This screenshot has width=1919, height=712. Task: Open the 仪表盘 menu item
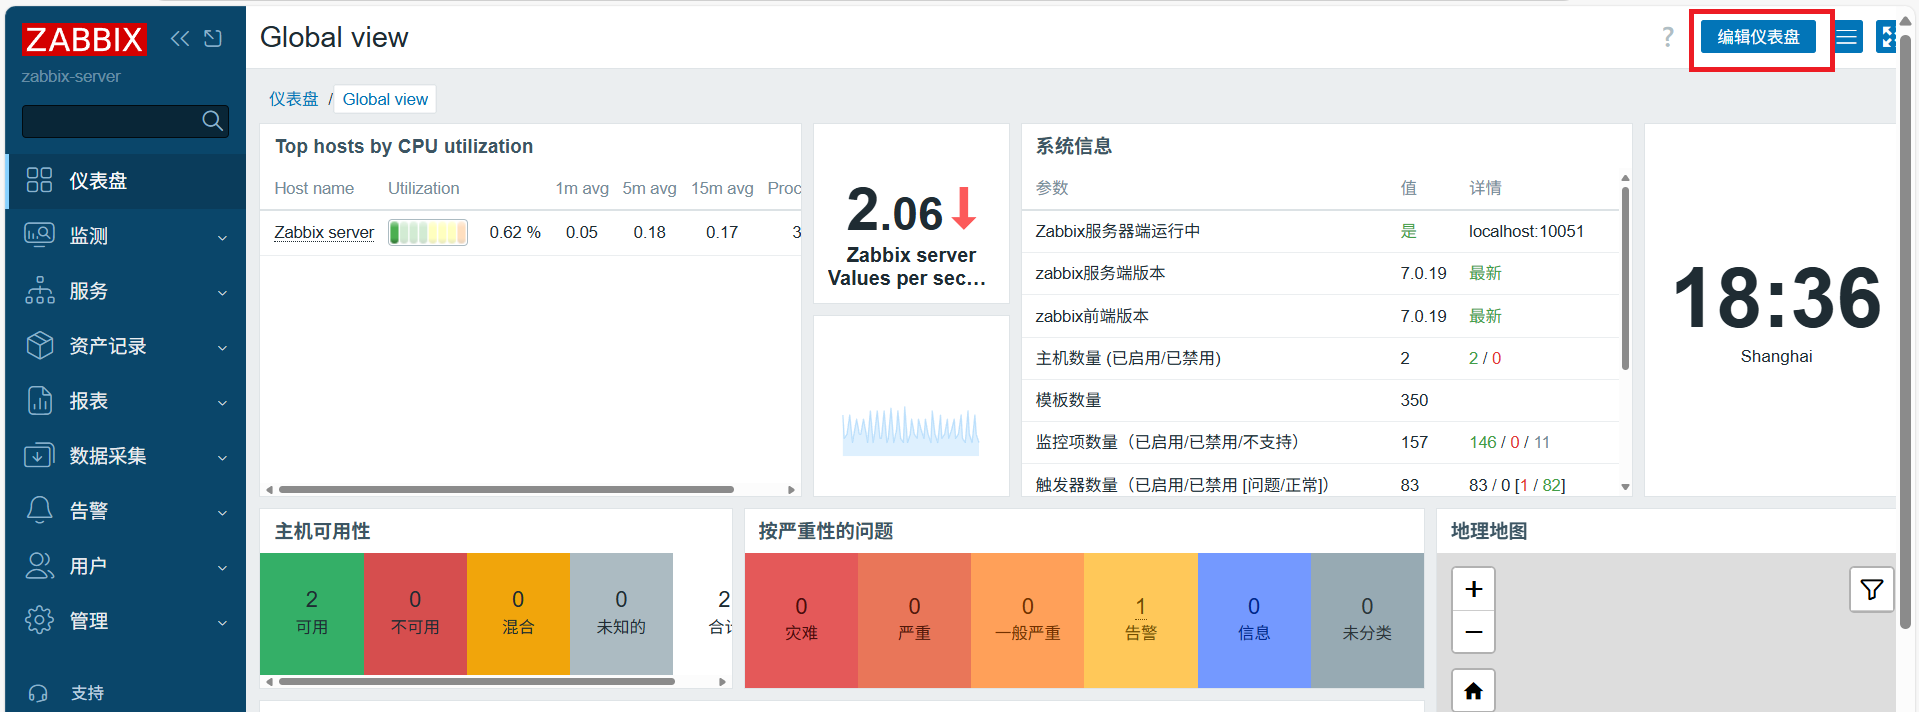coord(126,181)
